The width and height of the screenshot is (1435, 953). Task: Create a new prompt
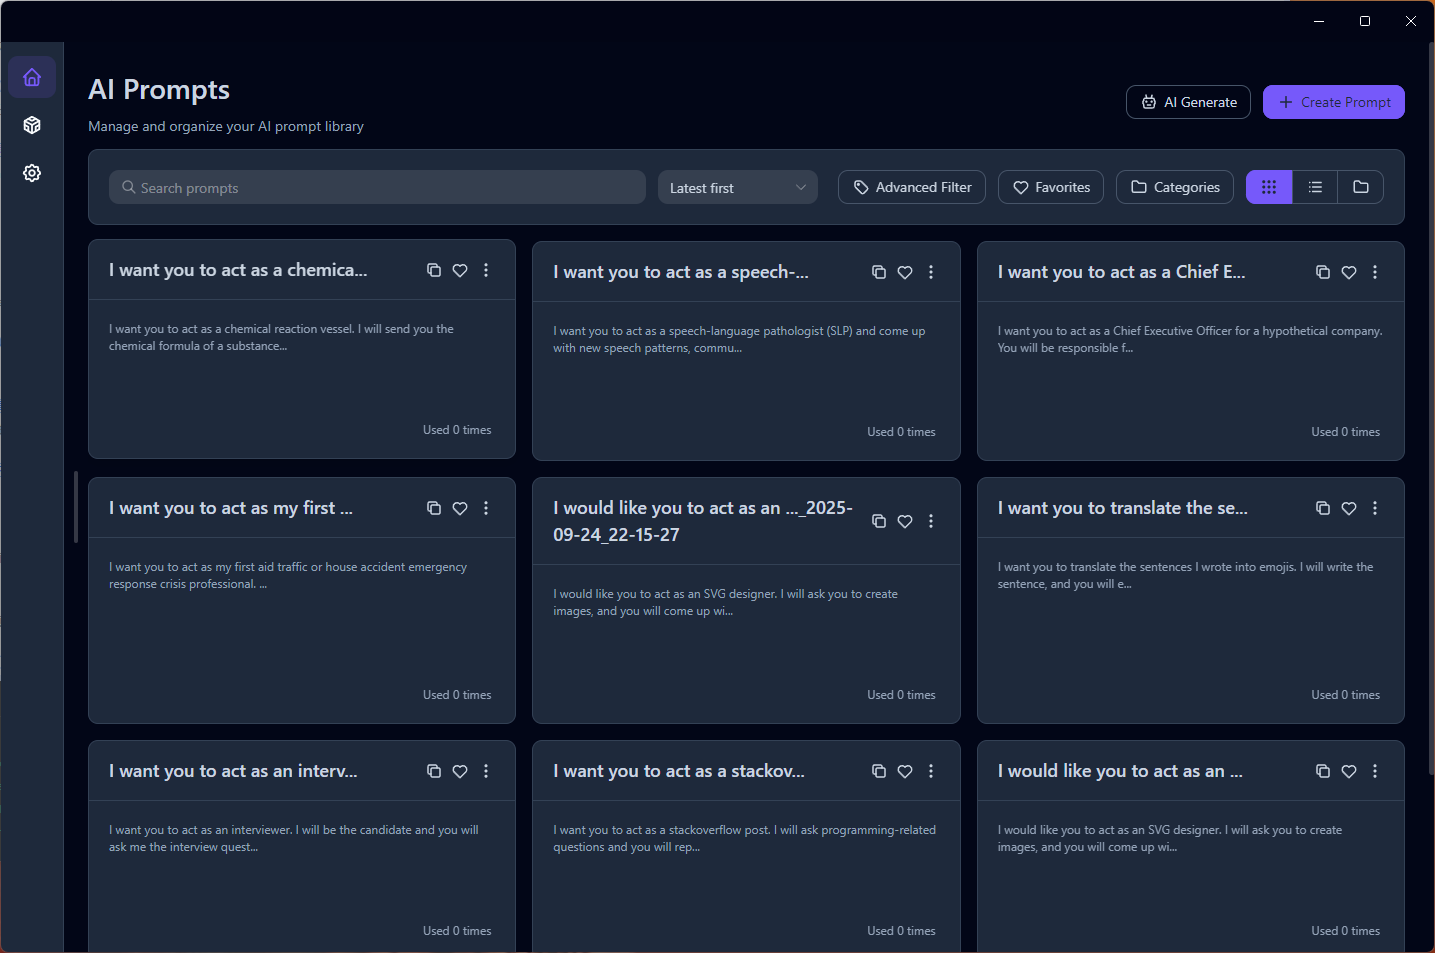[x=1333, y=101]
